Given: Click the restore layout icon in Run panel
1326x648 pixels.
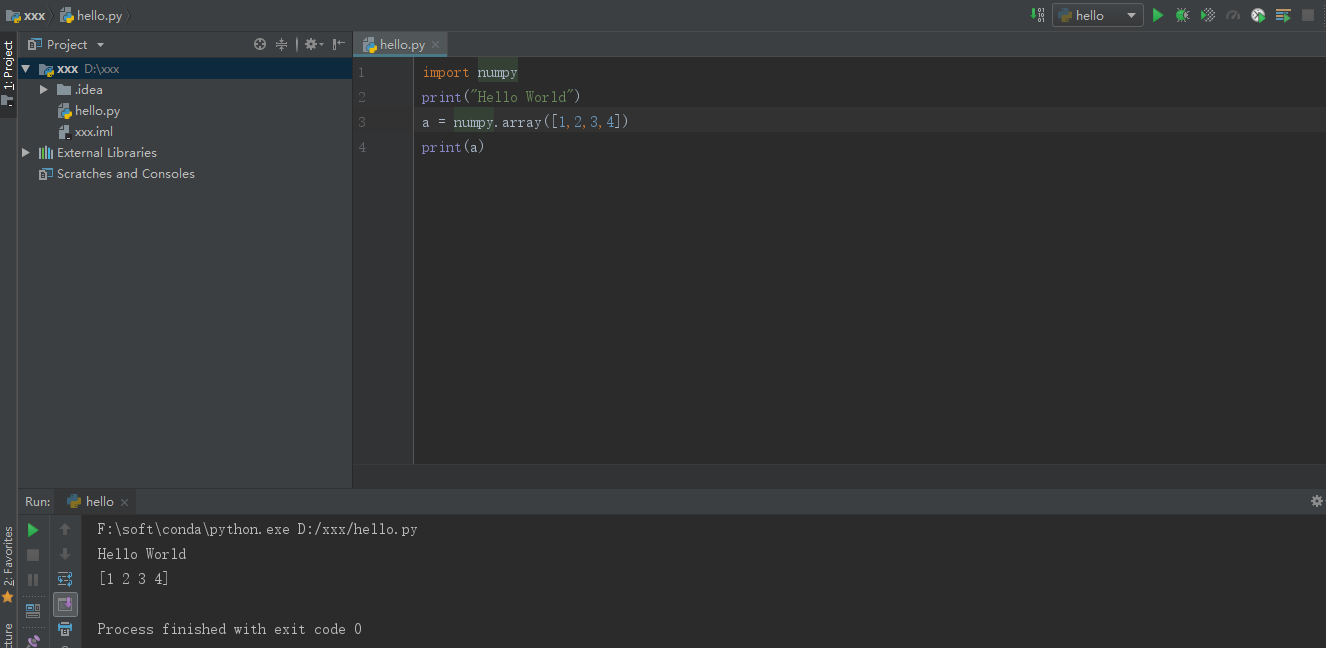Looking at the screenshot, I should [33, 609].
